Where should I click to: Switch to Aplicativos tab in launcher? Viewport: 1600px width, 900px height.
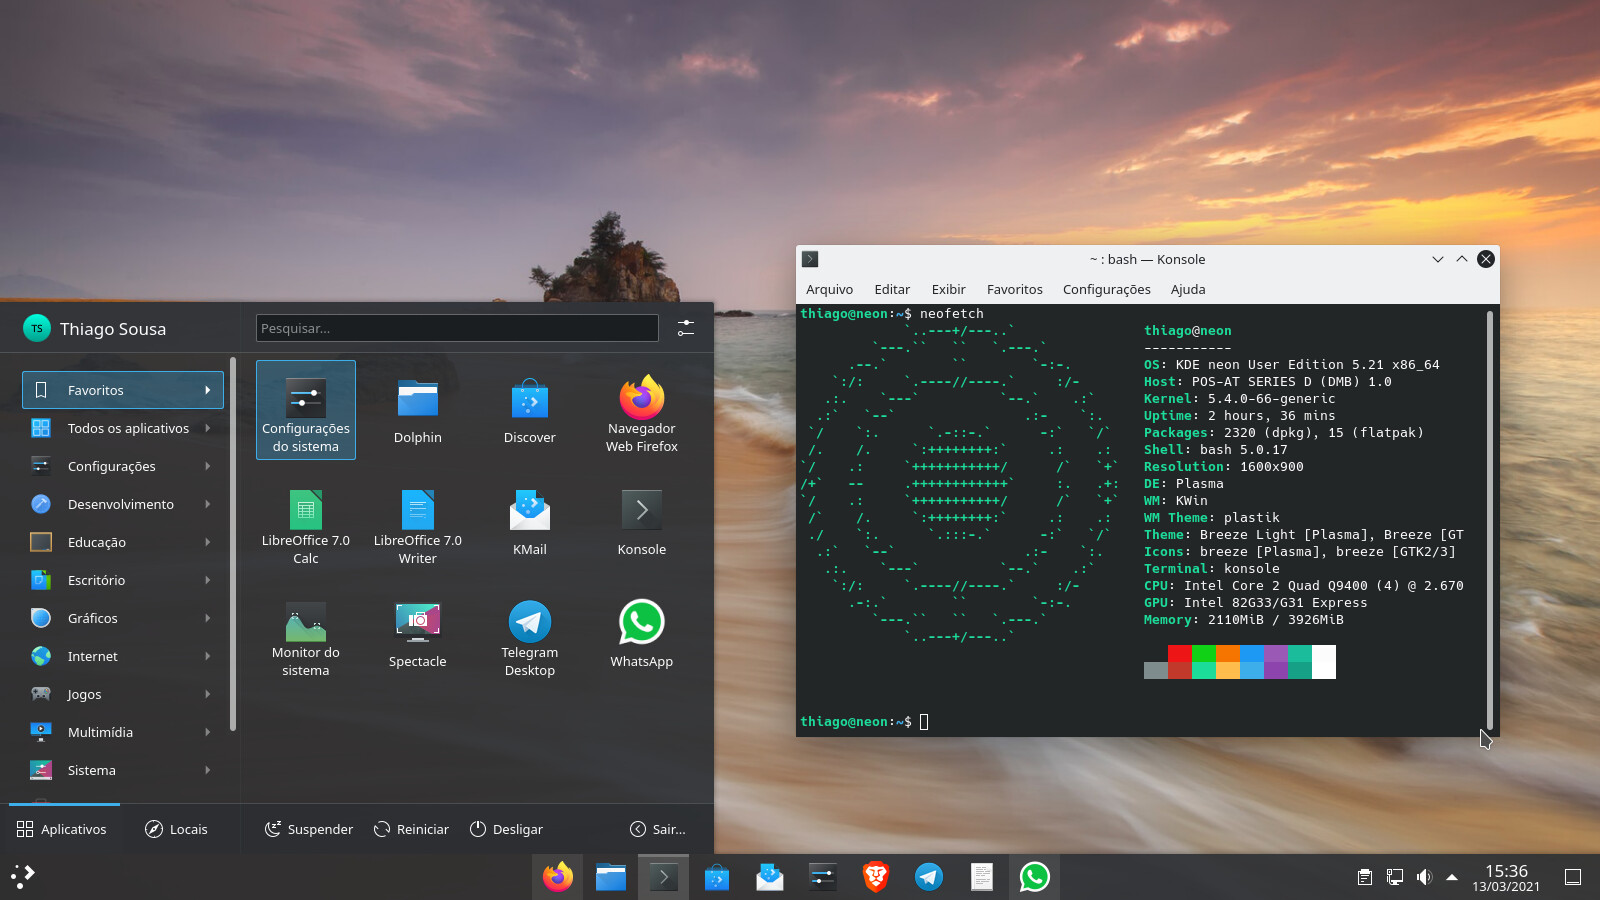pyautogui.click(x=63, y=829)
